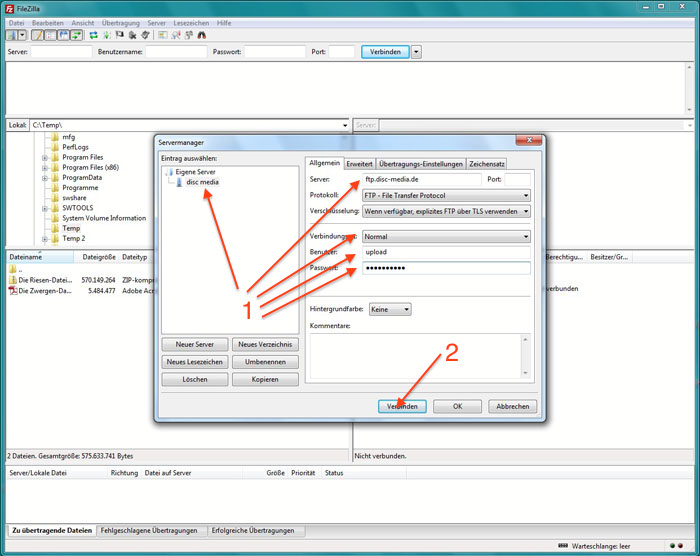
Task: Open the Übertragung menu
Action: (x=121, y=23)
